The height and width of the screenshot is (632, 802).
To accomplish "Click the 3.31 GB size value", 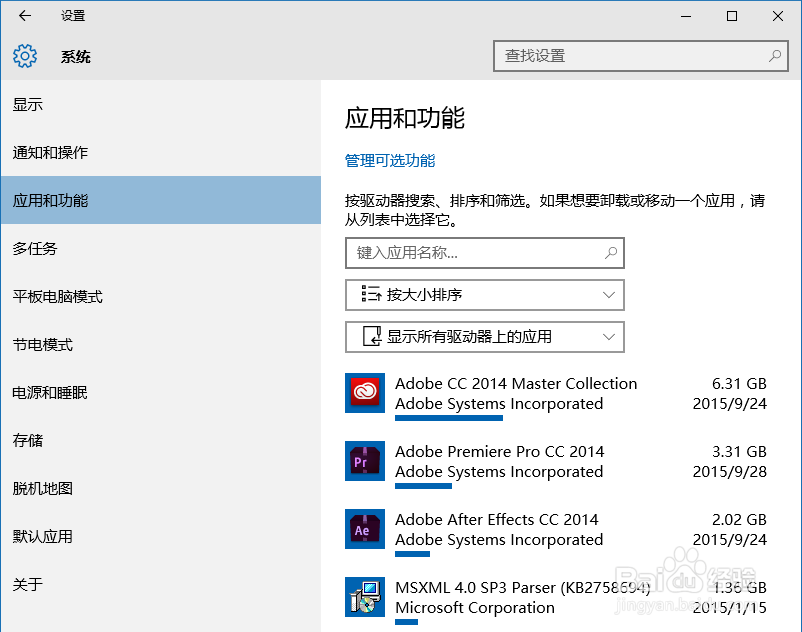I will tap(739, 451).
